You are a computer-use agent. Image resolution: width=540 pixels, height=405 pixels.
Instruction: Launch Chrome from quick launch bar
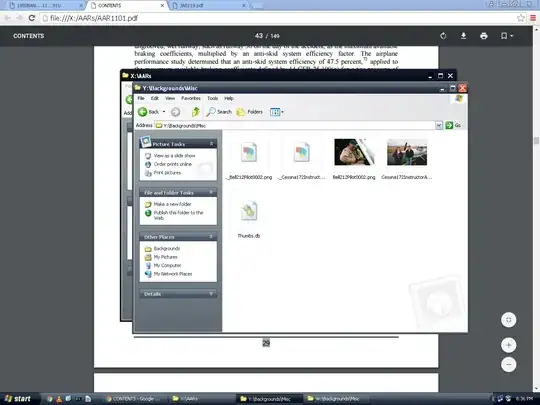coord(50,399)
